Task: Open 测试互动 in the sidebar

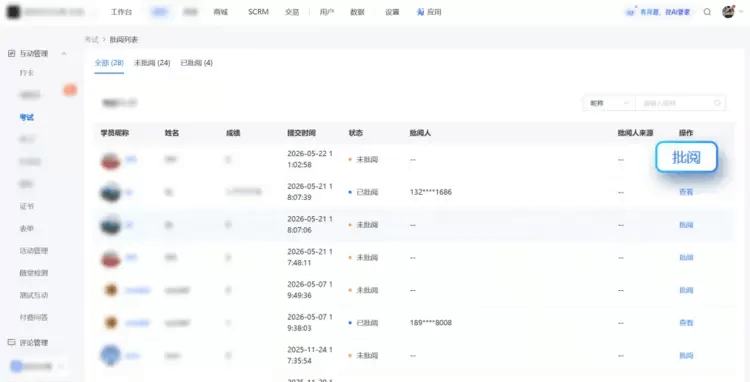Action: pos(34,295)
